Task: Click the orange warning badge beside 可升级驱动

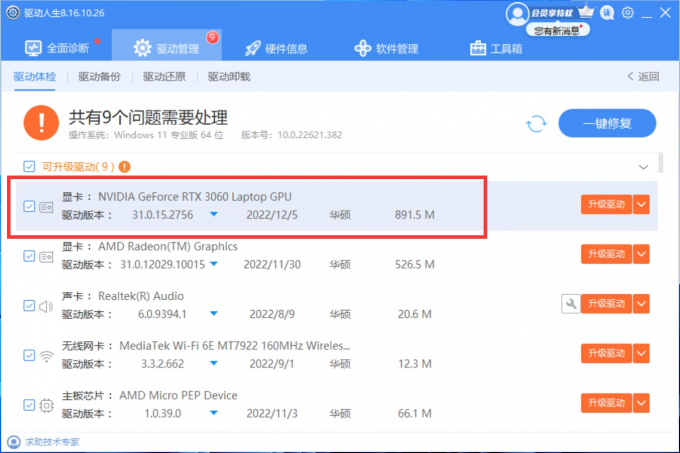Action: click(124, 167)
